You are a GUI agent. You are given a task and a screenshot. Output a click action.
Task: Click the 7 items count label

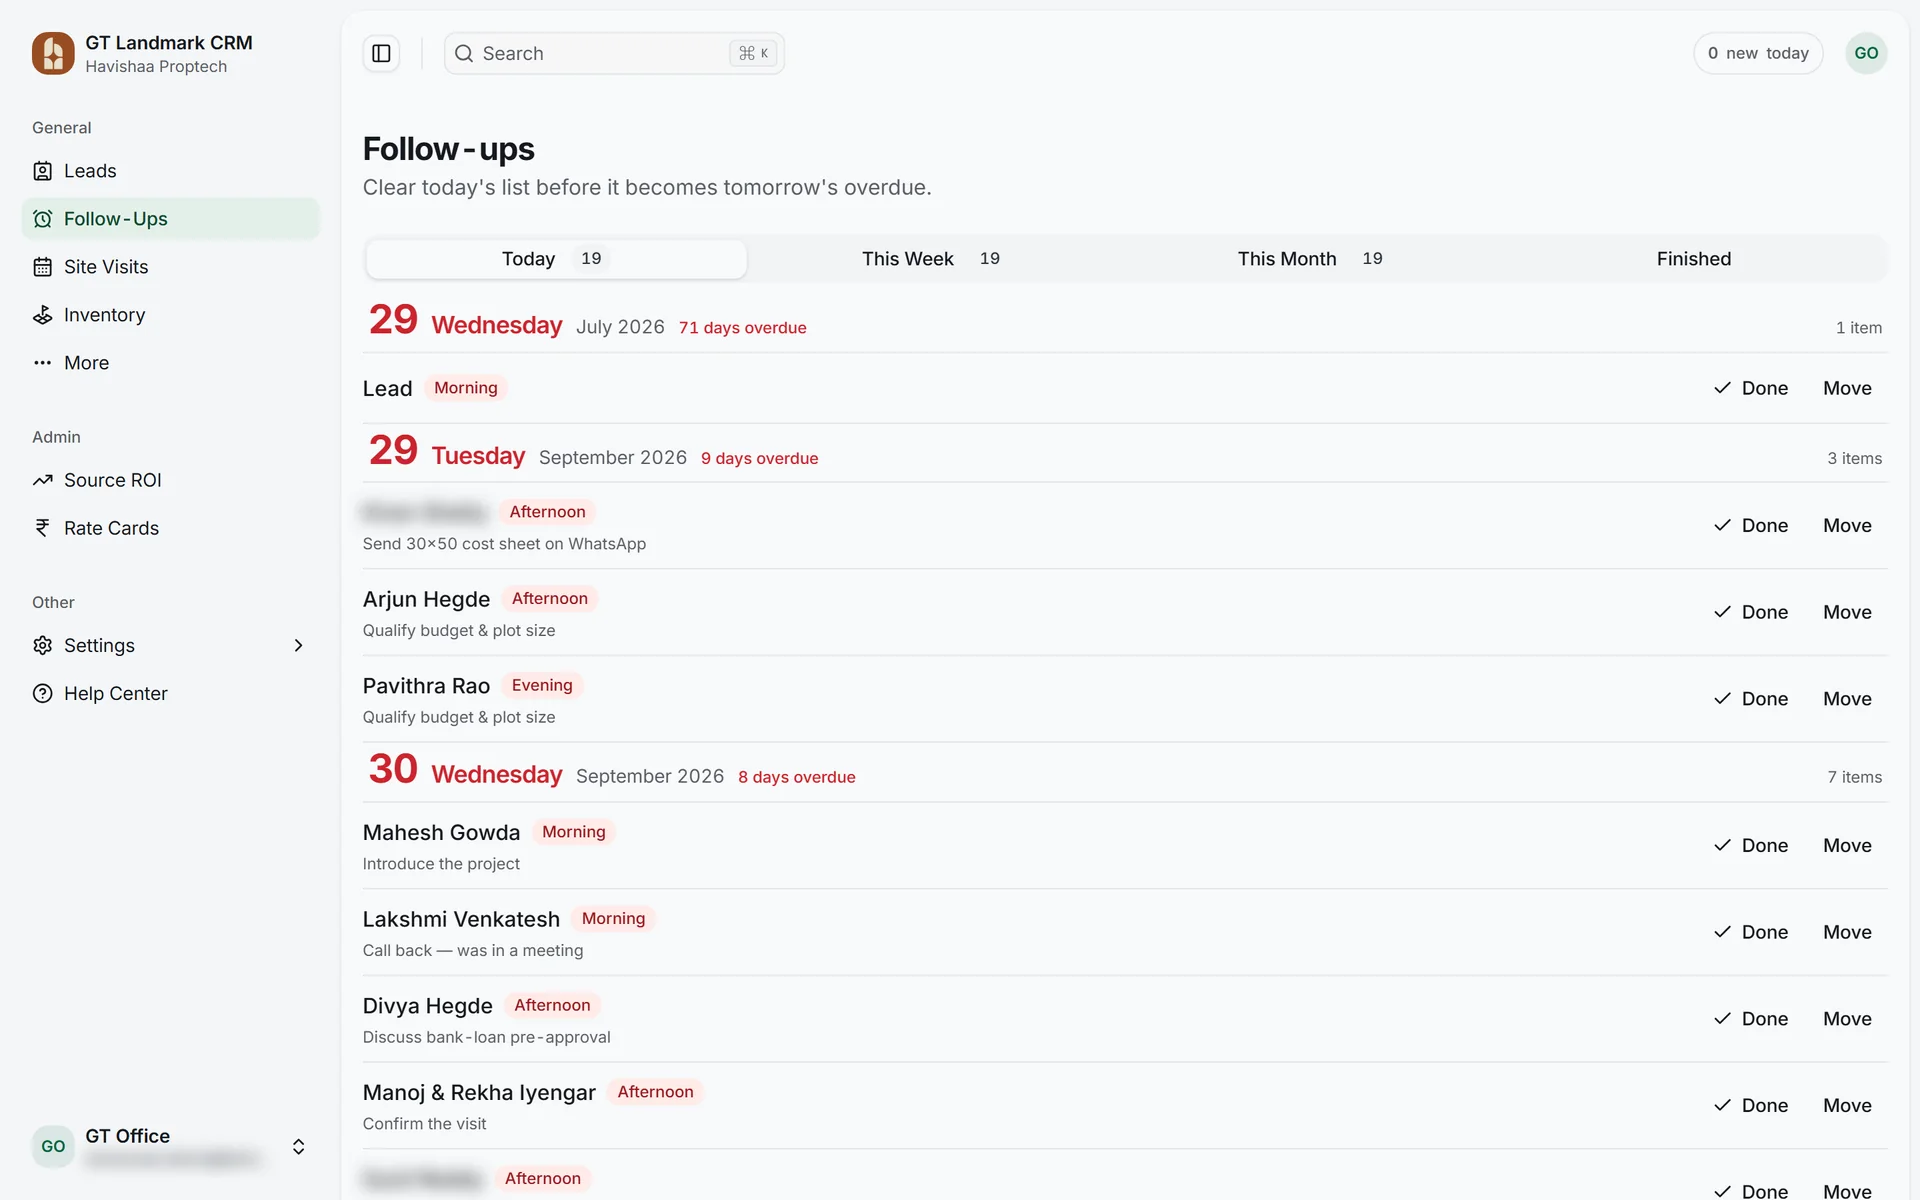pos(1854,777)
